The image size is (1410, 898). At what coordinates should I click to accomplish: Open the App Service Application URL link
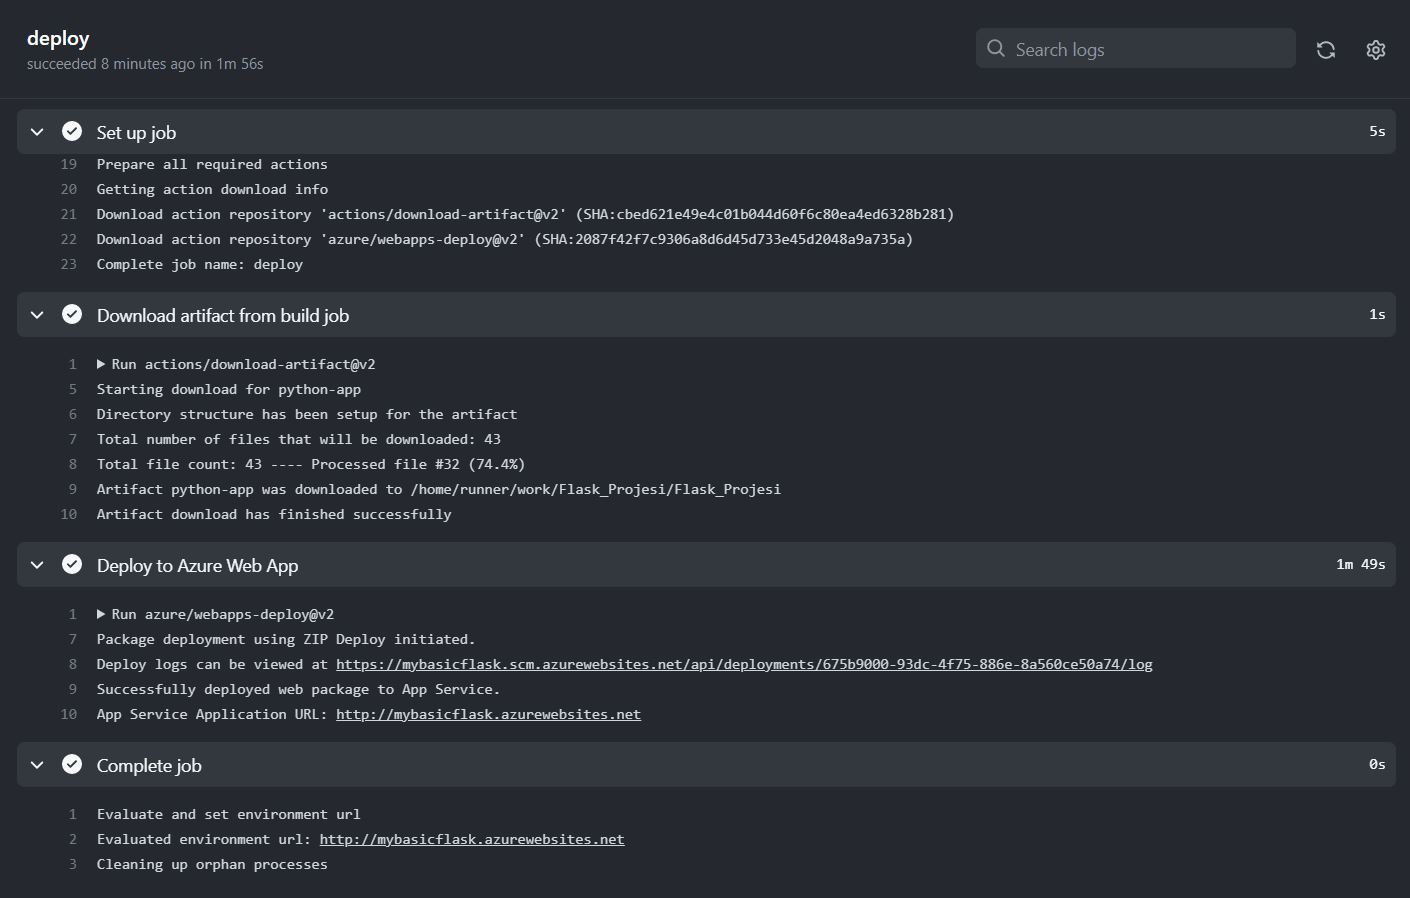point(488,714)
